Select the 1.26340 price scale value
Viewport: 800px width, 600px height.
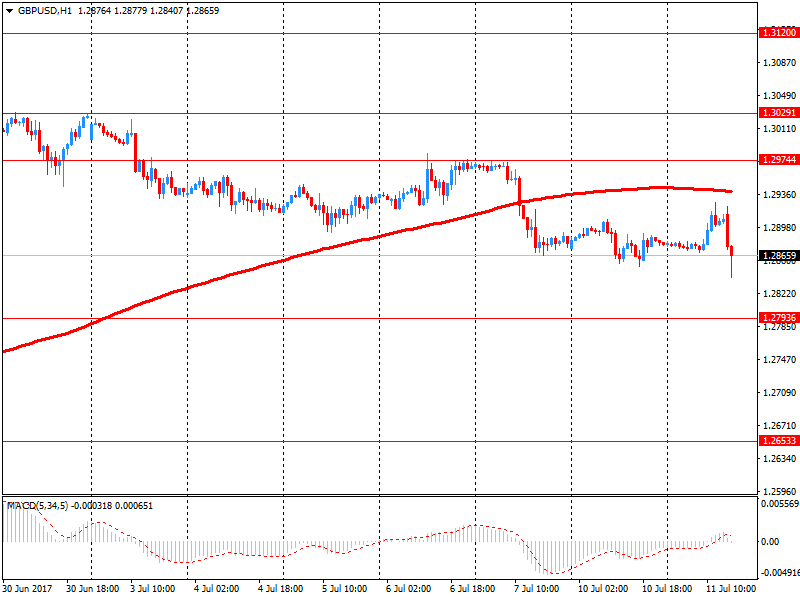point(779,459)
